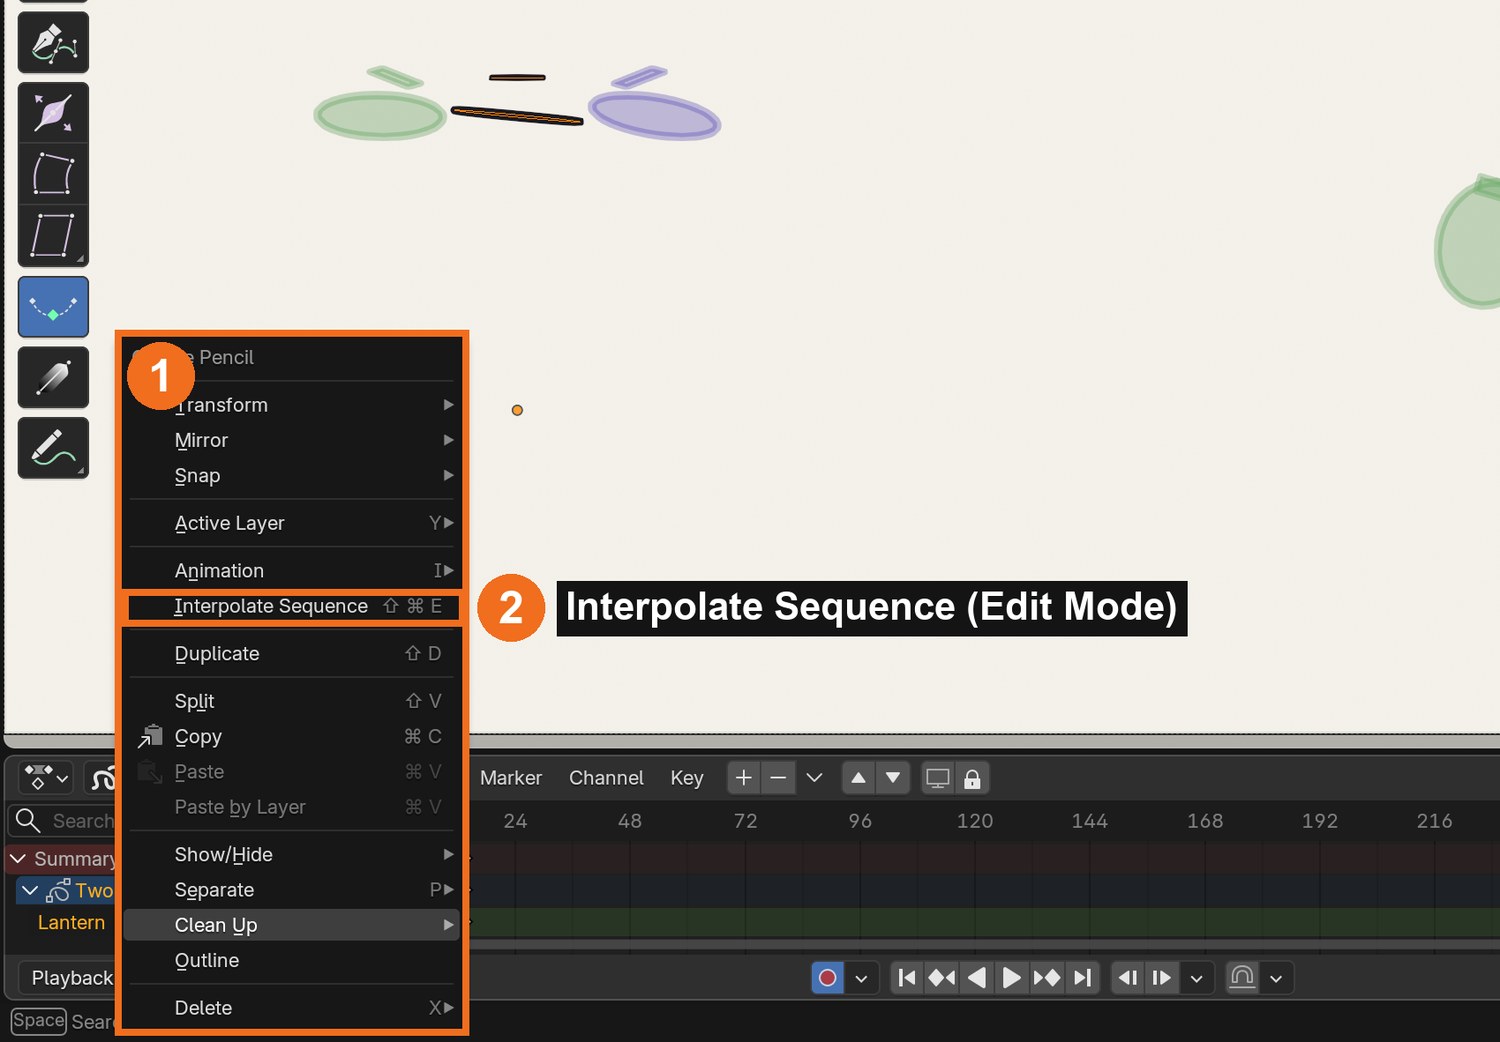Select the Pen draw tool in toolbar
The width and height of the screenshot is (1500, 1042).
[53, 42]
